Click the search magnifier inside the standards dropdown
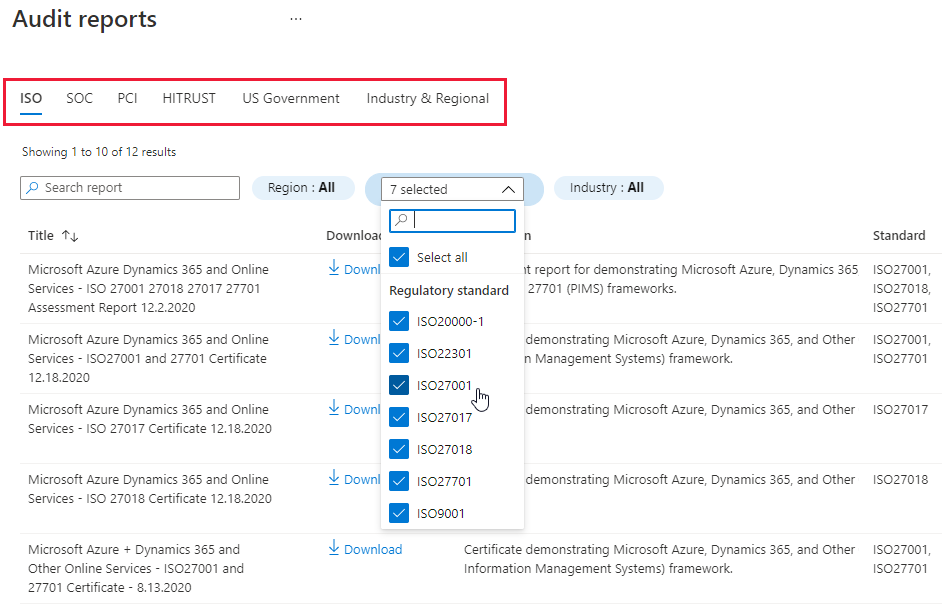Viewport: 942px width, 609px height. tap(400, 220)
